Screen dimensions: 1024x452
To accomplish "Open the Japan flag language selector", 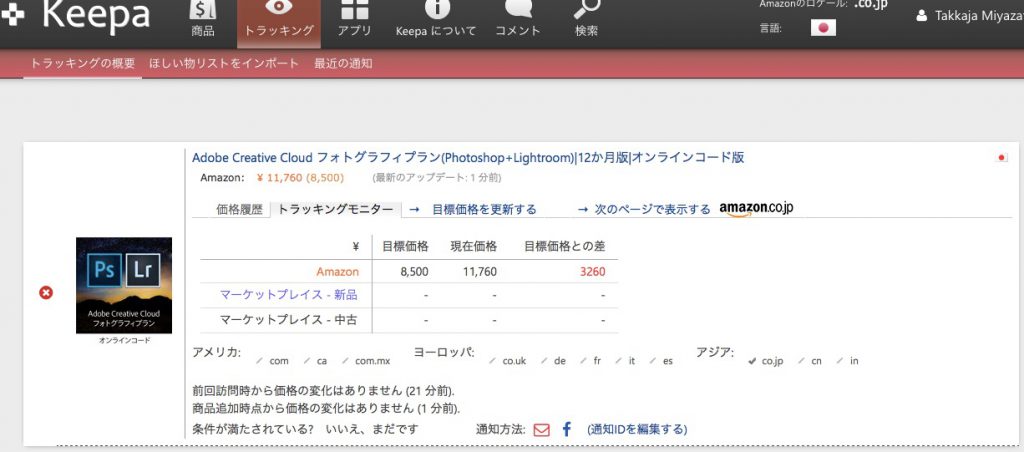I will (823, 28).
